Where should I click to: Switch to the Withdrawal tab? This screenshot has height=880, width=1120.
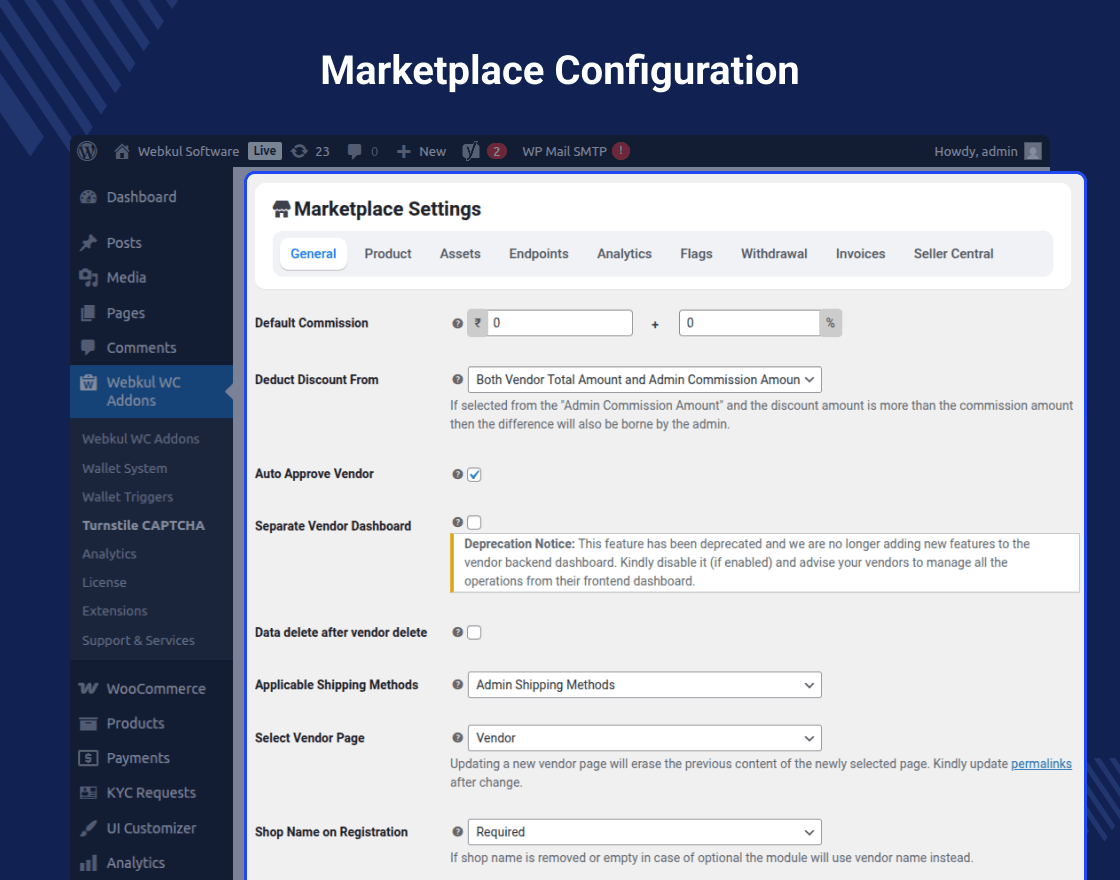[x=774, y=254]
